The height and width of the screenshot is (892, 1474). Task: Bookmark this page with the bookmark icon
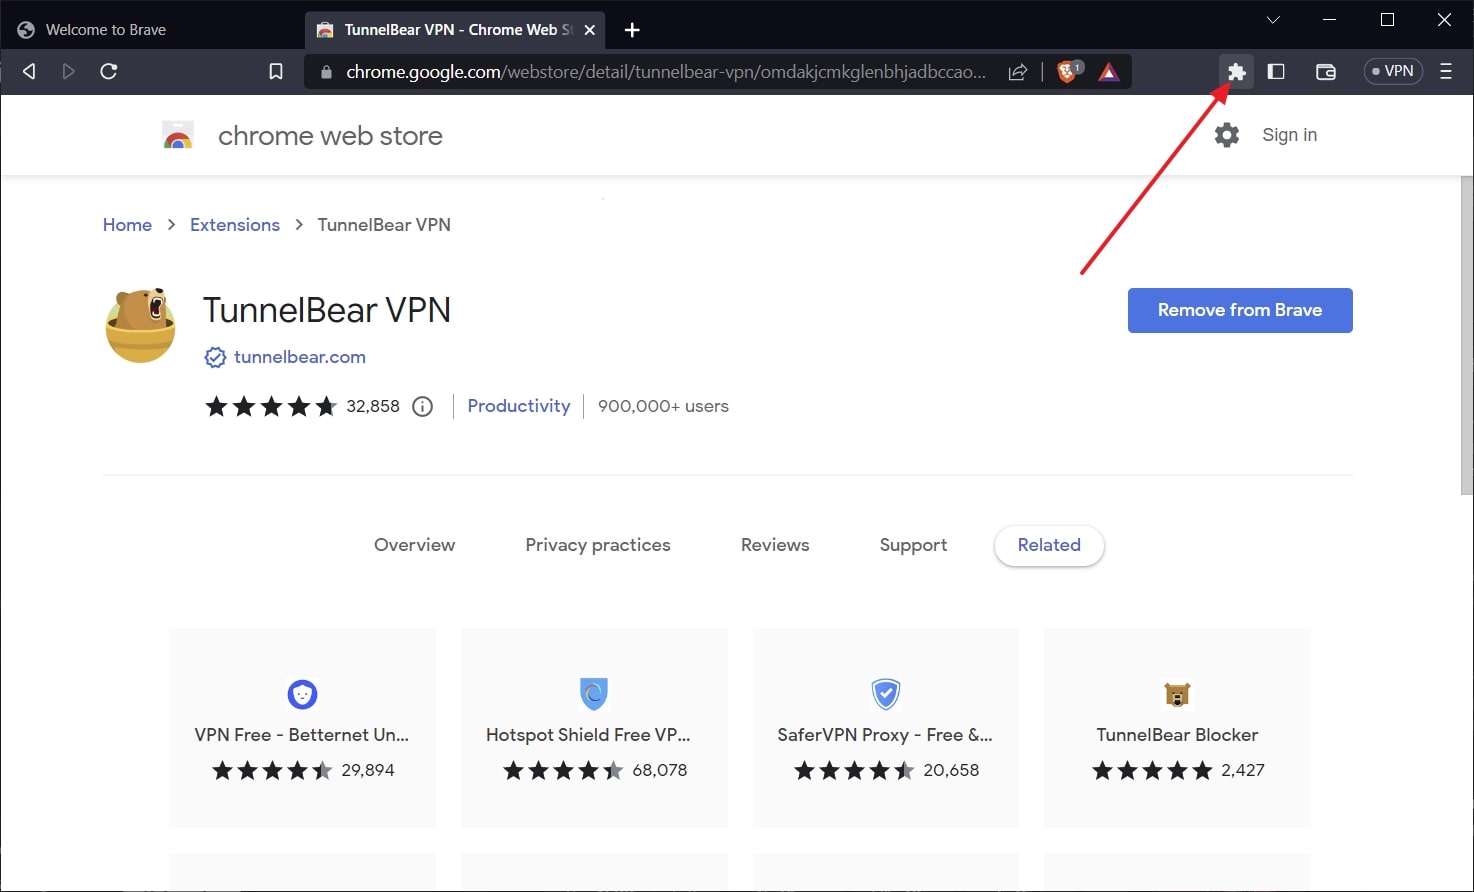coord(276,71)
